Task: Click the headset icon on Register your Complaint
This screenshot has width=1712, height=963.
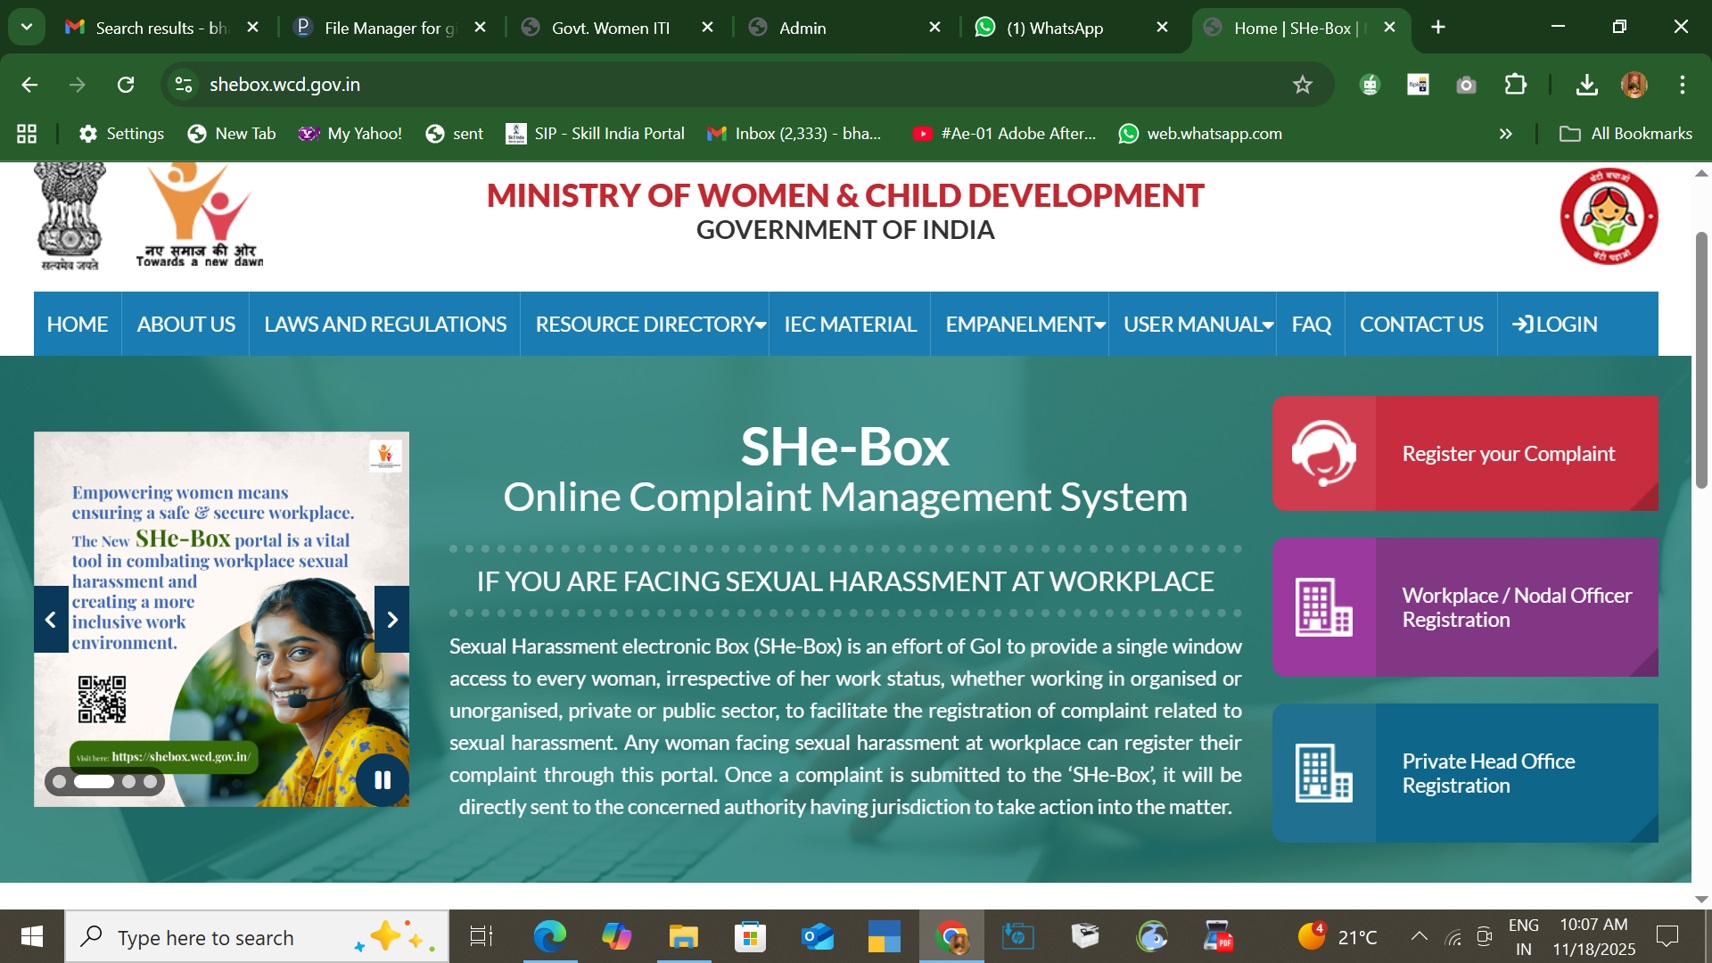Action: (x=1323, y=453)
